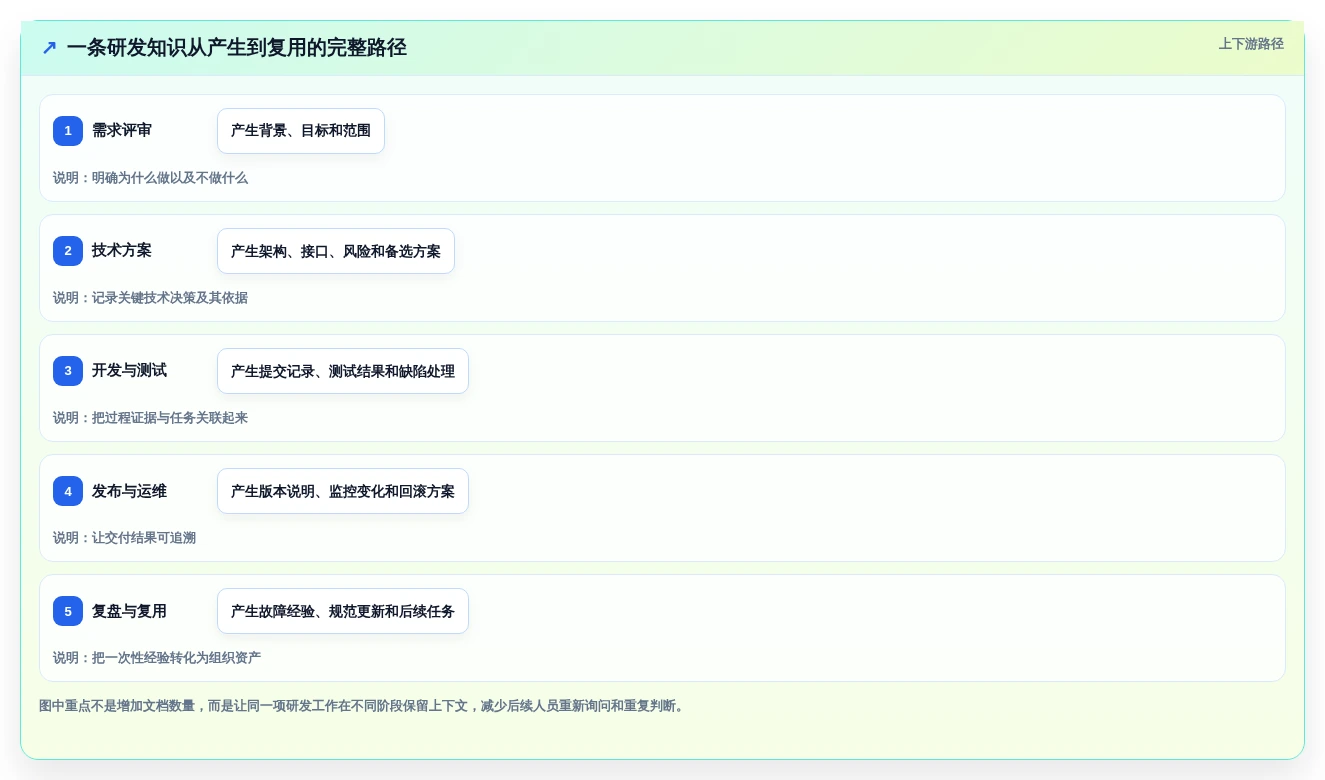The height and width of the screenshot is (780, 1325).
Task: Click the 复盘与复用 step title
Action: click(x=130, y=610)
